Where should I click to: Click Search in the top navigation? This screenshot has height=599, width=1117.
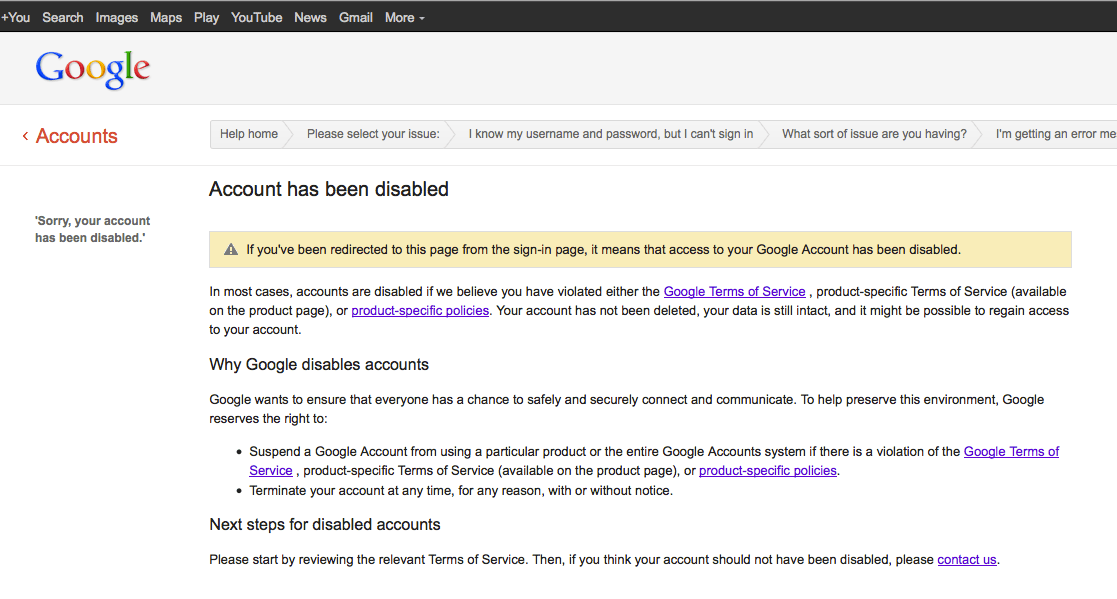(63, 17)
